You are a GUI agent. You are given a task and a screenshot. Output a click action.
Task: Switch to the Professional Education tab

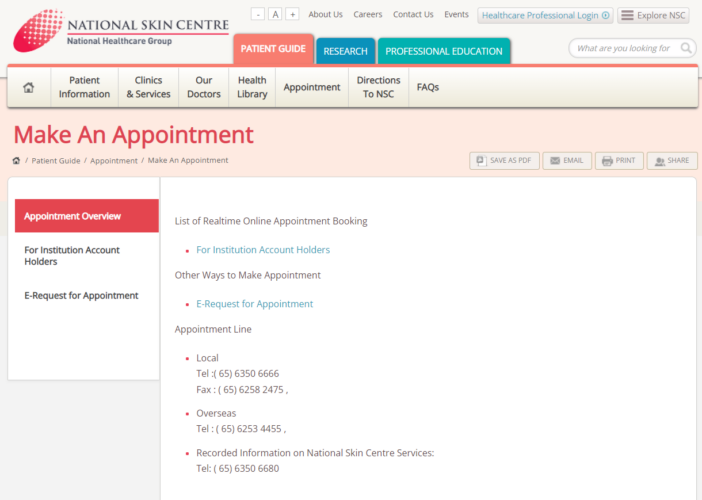click(444, 51)
